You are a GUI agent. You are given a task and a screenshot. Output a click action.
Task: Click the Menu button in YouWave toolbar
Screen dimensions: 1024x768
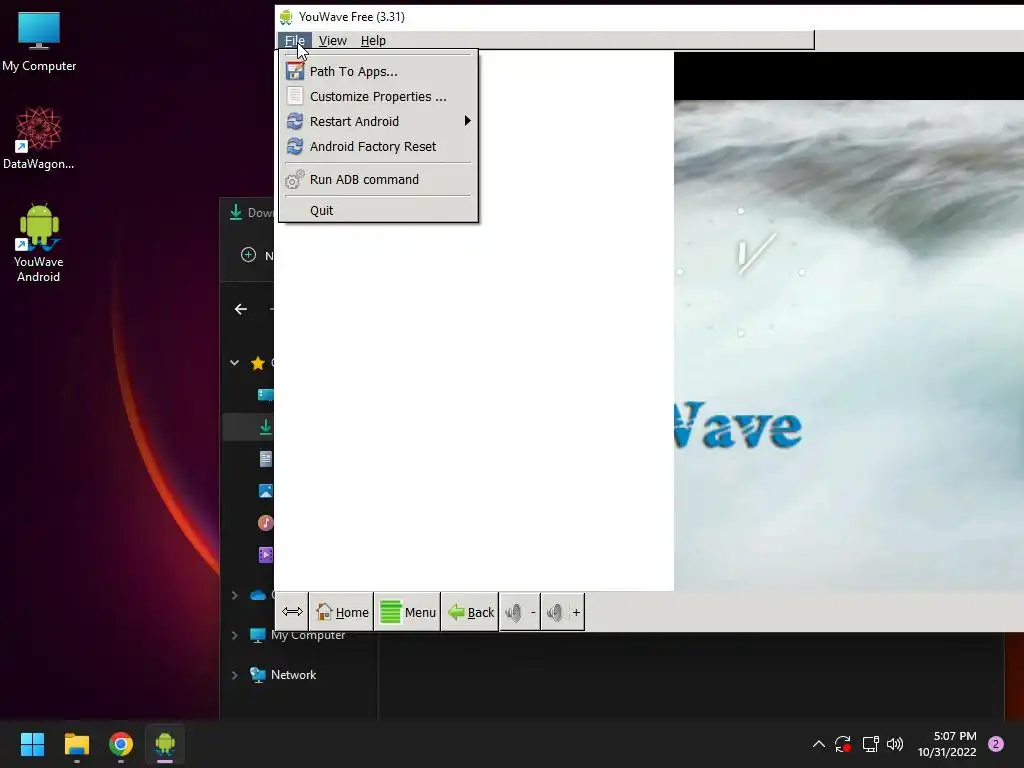click(408, 612)
